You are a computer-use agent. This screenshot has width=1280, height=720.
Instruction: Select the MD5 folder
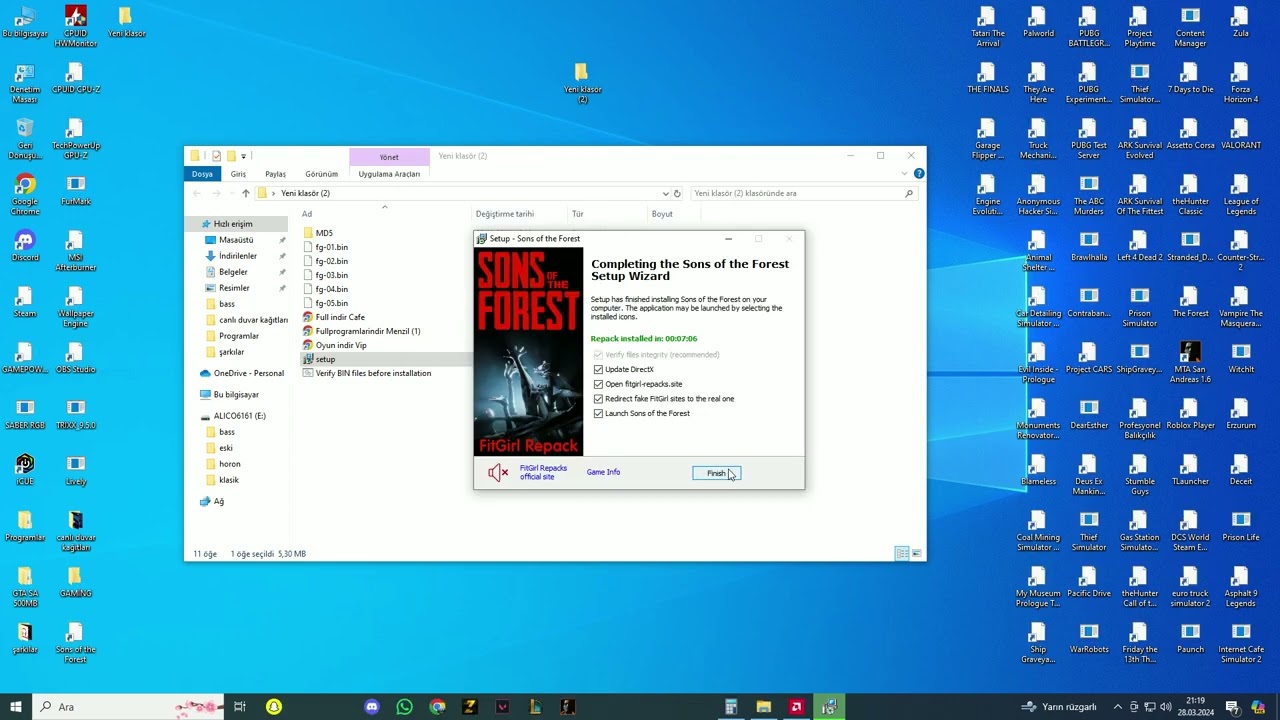pos(324,233)
